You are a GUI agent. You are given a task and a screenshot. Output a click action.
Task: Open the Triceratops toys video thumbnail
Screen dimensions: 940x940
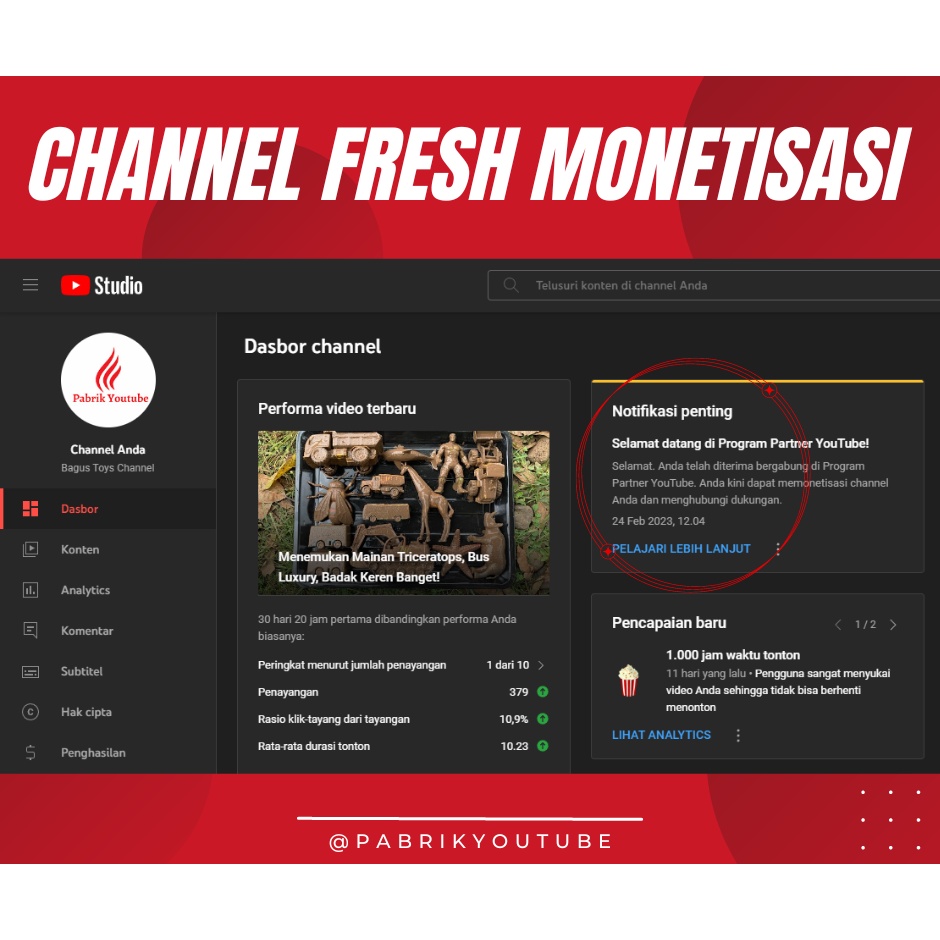tap(403, 512)
